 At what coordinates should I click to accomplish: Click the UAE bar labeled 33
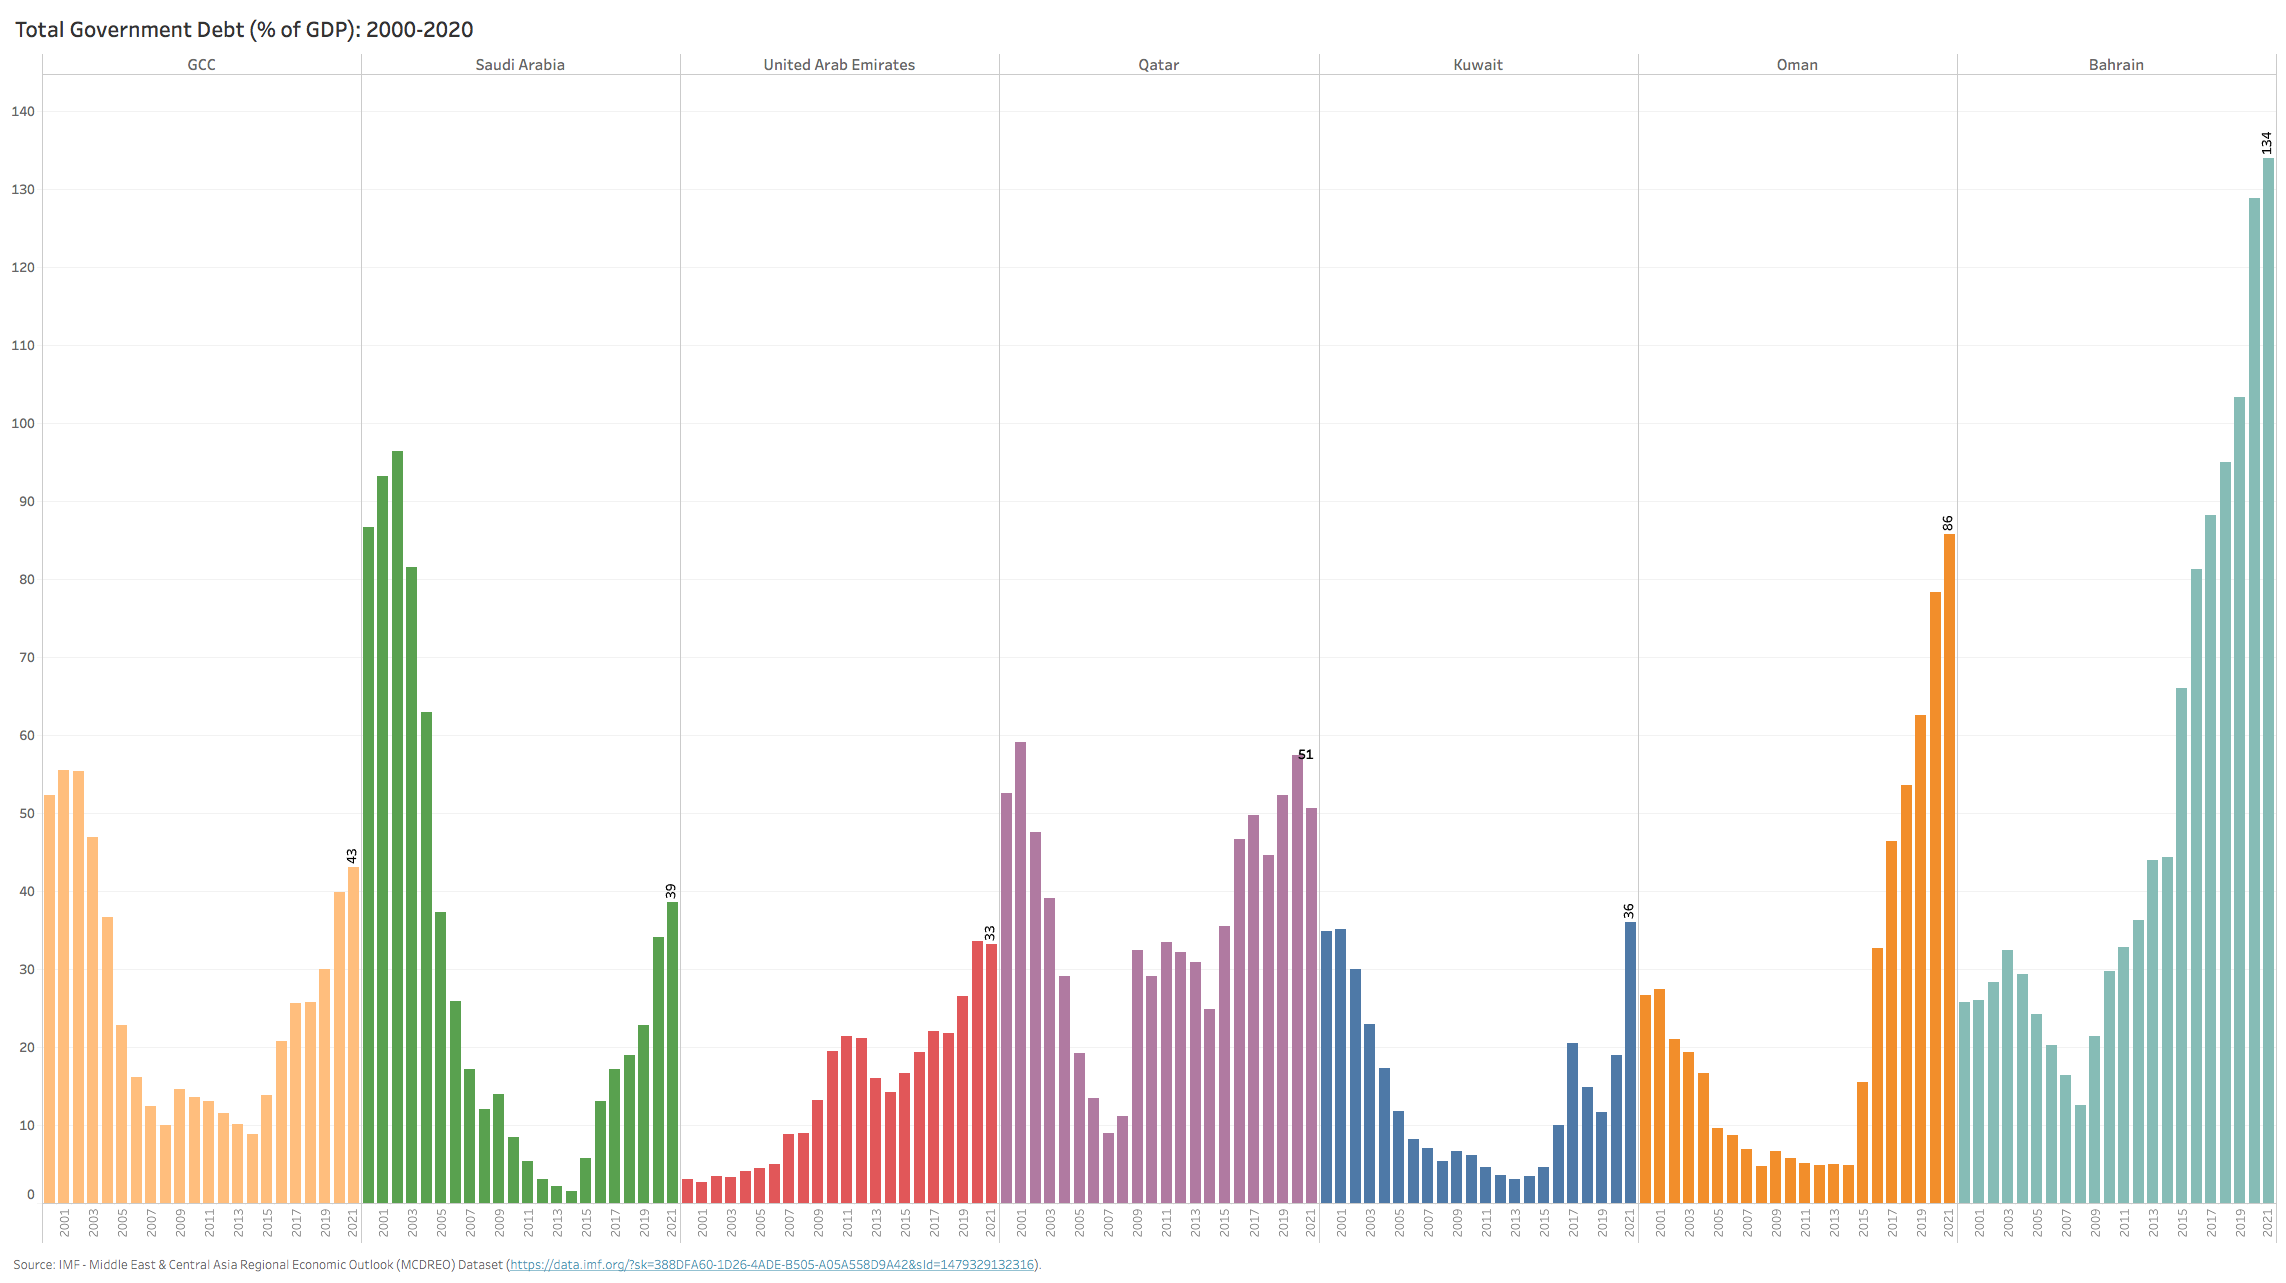(991, 1073)
